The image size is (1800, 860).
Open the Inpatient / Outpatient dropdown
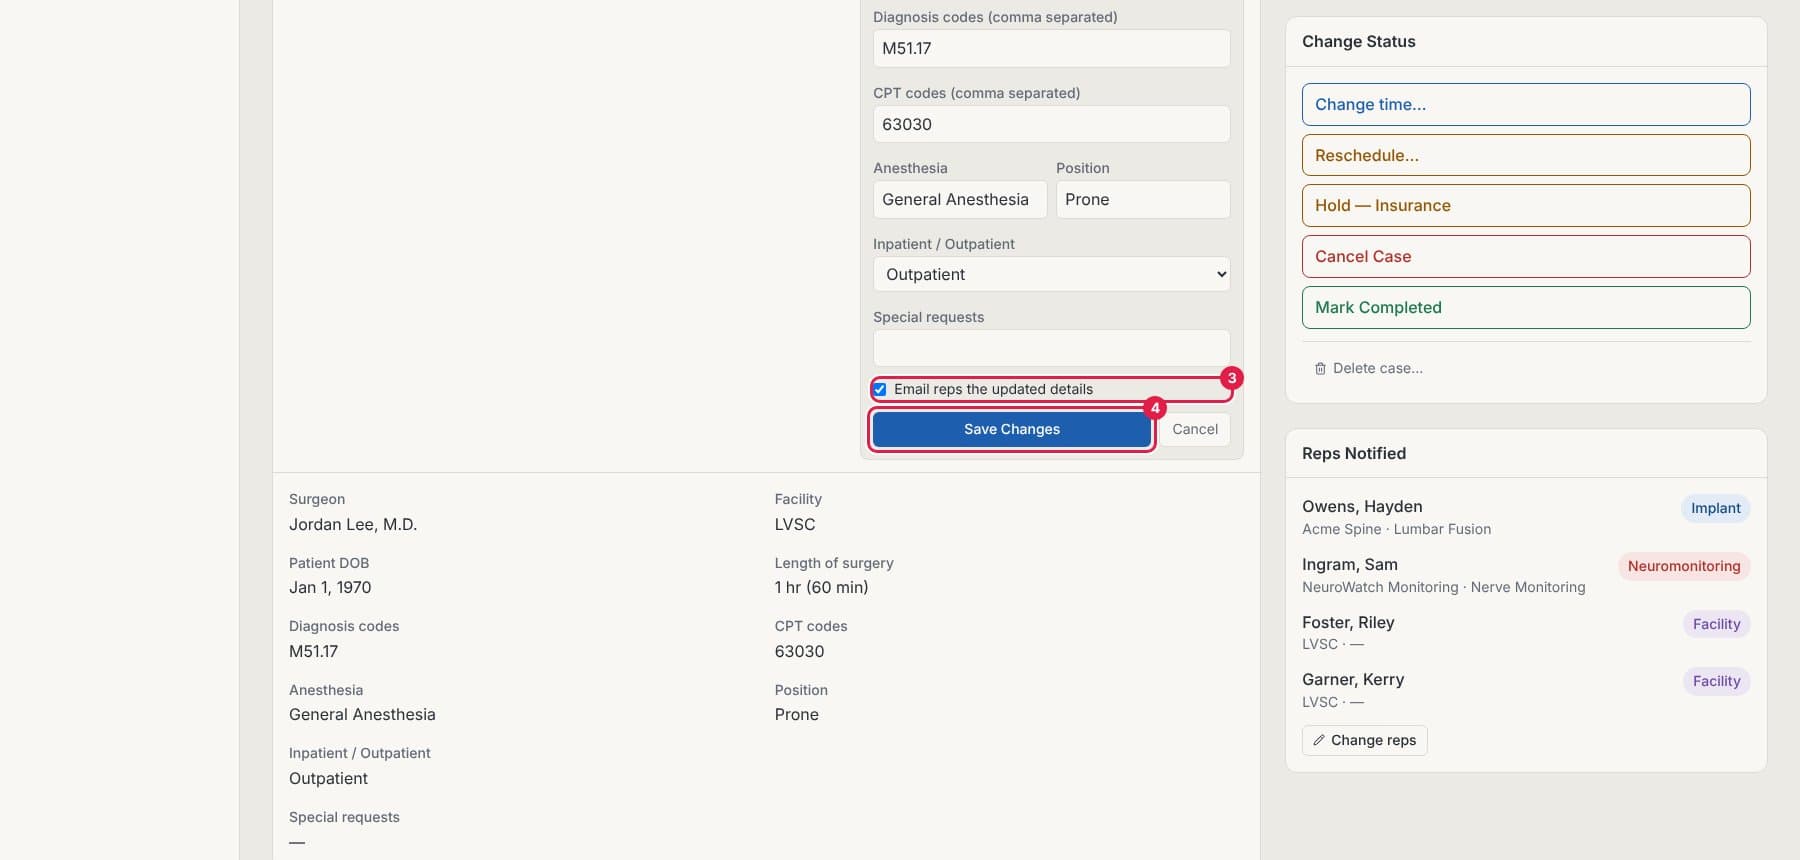point(1051,274)
